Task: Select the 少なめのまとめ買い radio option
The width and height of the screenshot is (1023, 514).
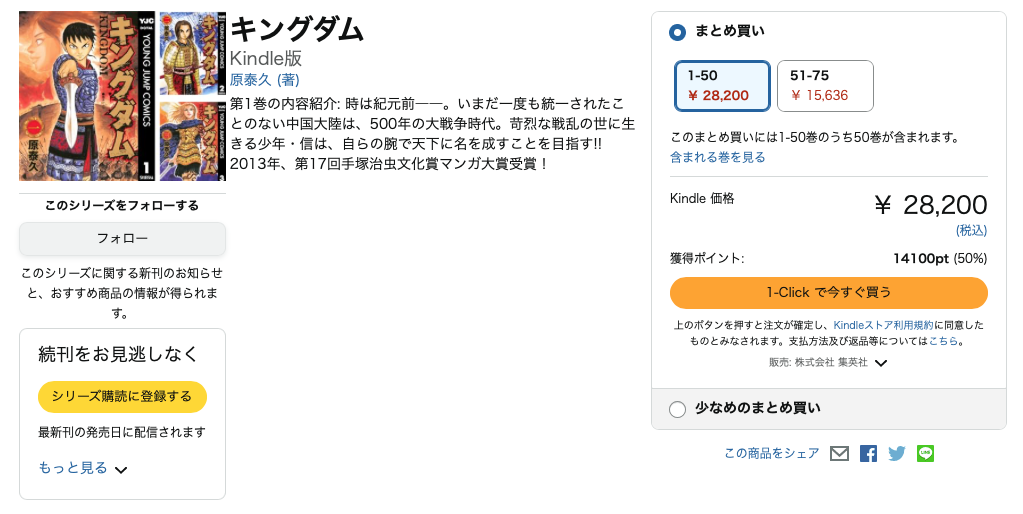Action: pos(677,408)
